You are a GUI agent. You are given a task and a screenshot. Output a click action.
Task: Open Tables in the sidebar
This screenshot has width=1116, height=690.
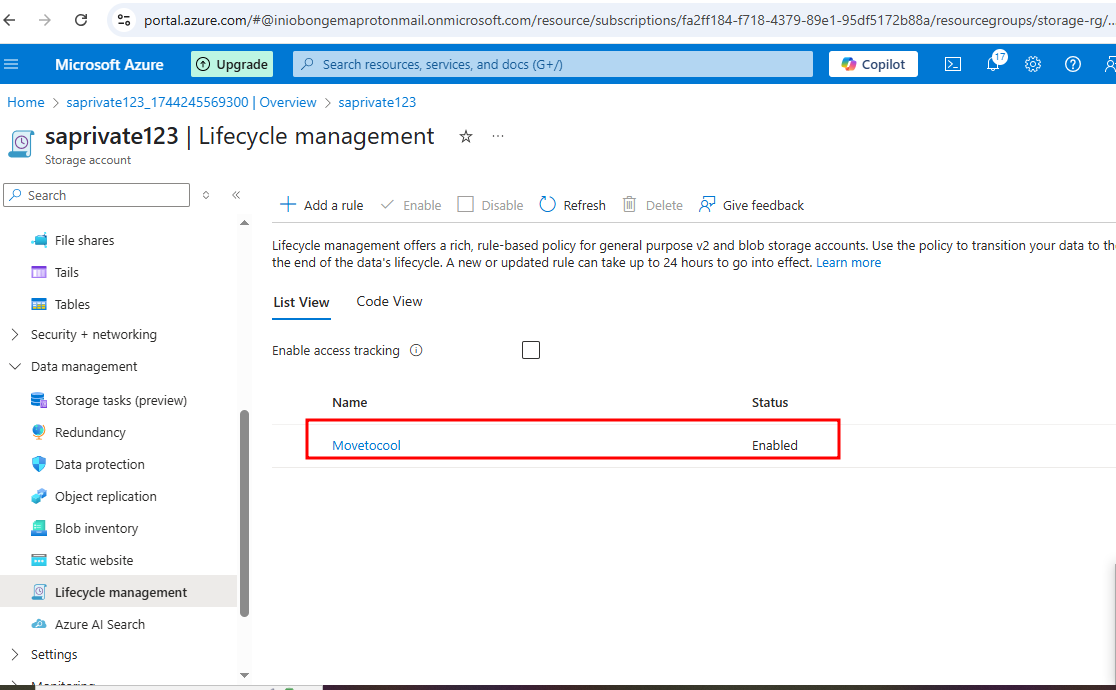[x=72, y=305]
